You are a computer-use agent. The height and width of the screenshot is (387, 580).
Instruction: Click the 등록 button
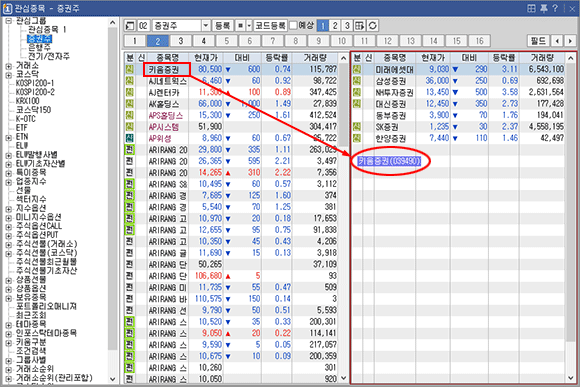click(x=223, y=26)
